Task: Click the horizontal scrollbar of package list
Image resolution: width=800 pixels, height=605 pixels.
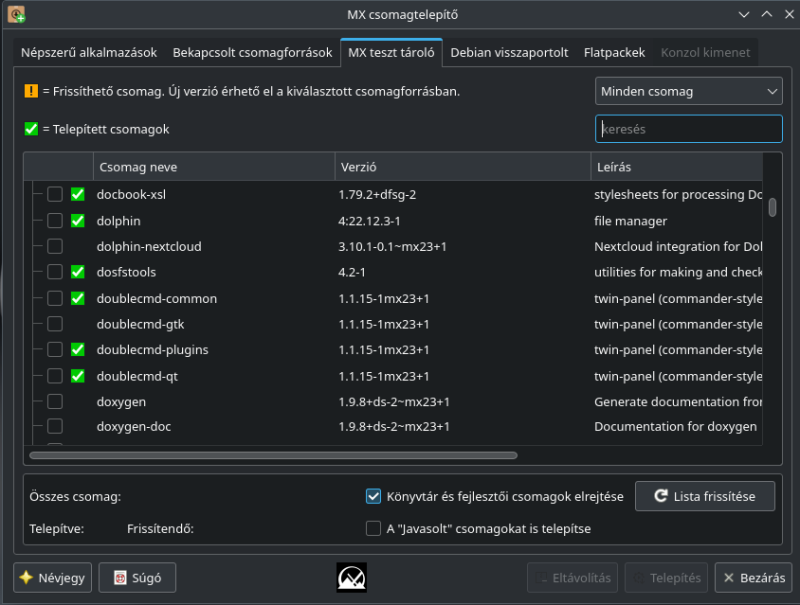Action: [x=273, y=455]
